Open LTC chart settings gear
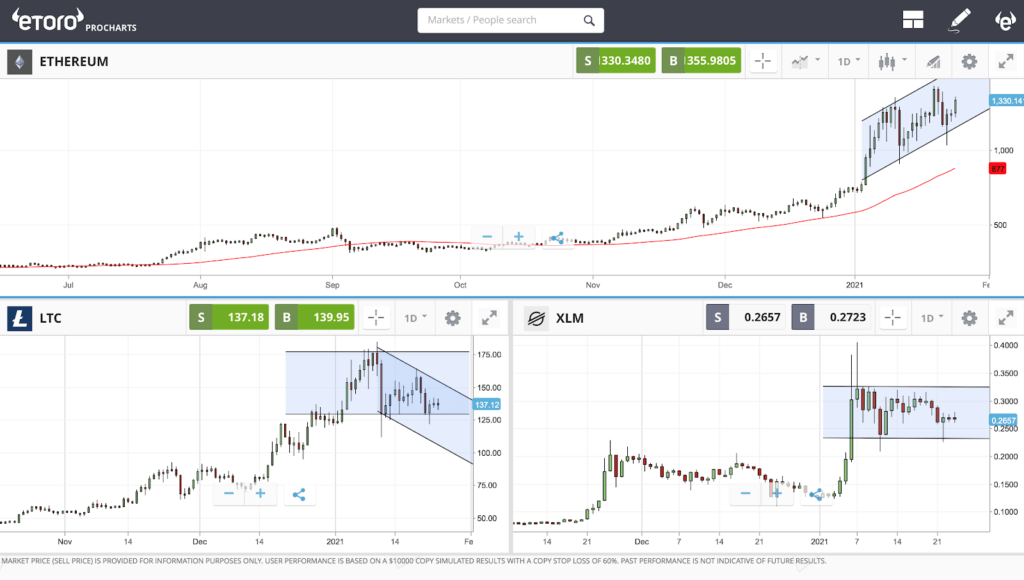This screenshot has width=1024, height=580. pos(453,318)
